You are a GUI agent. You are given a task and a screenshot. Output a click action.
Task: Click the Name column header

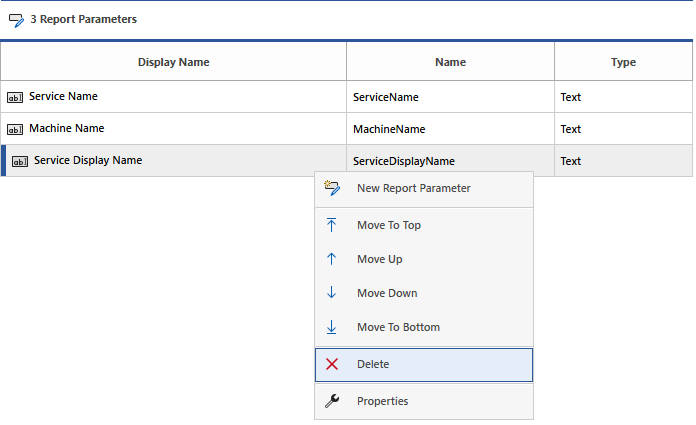(x=450, y=62)
